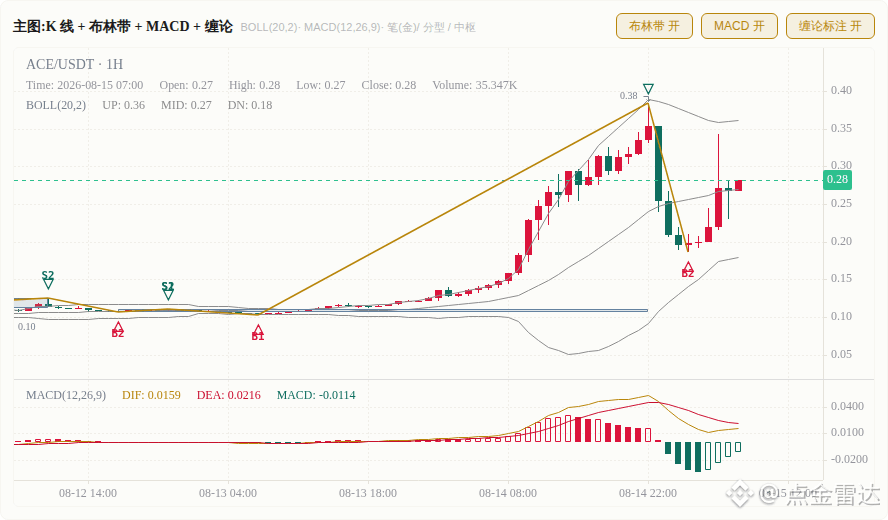
Task: Click the MID: 0.27 Bollinger value
Action: point(186,105)
